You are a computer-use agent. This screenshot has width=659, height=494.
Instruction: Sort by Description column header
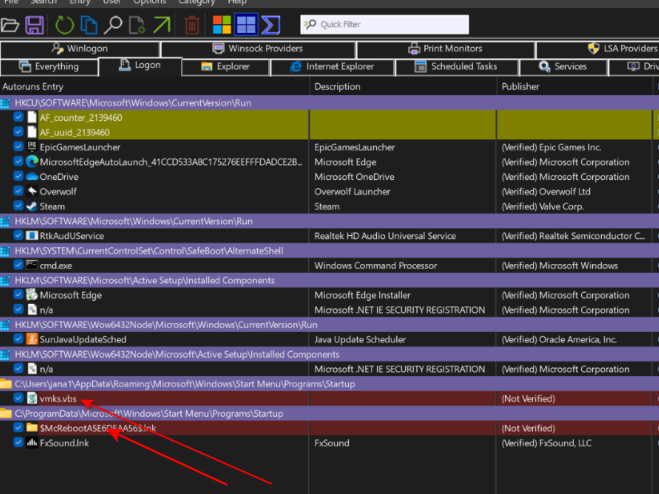coord(403,87)
